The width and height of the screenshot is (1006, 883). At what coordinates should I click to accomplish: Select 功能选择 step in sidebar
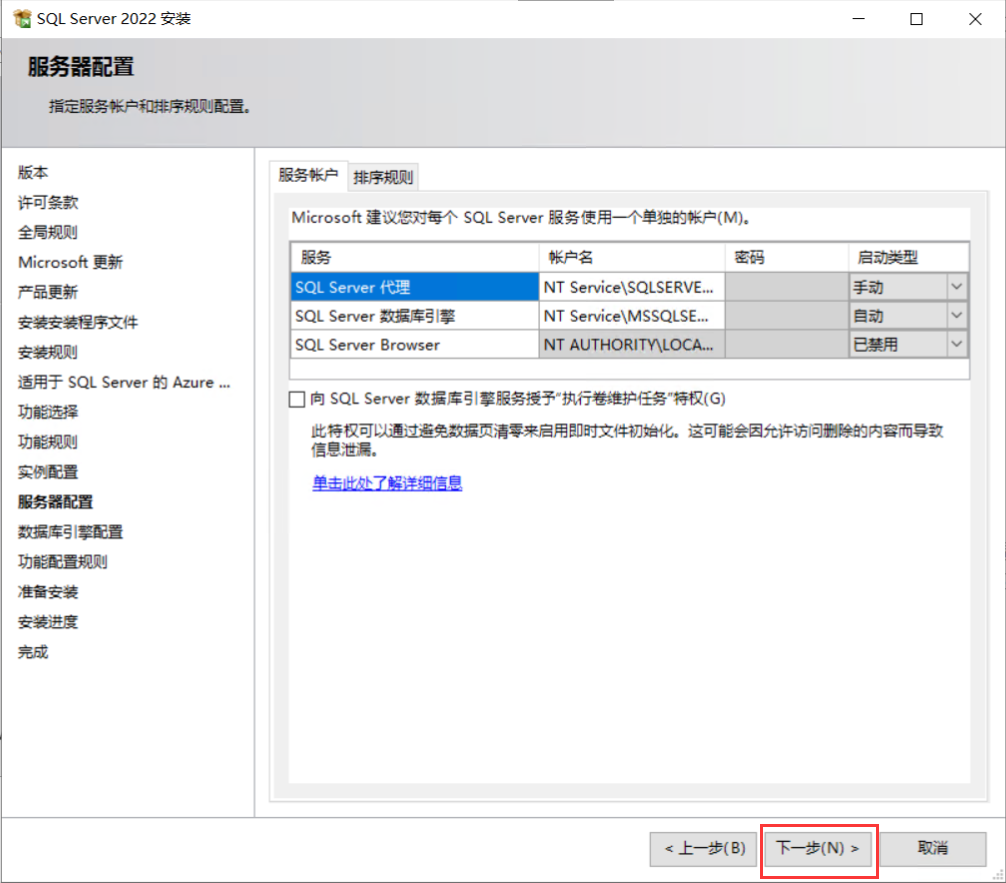pos(48,412)
